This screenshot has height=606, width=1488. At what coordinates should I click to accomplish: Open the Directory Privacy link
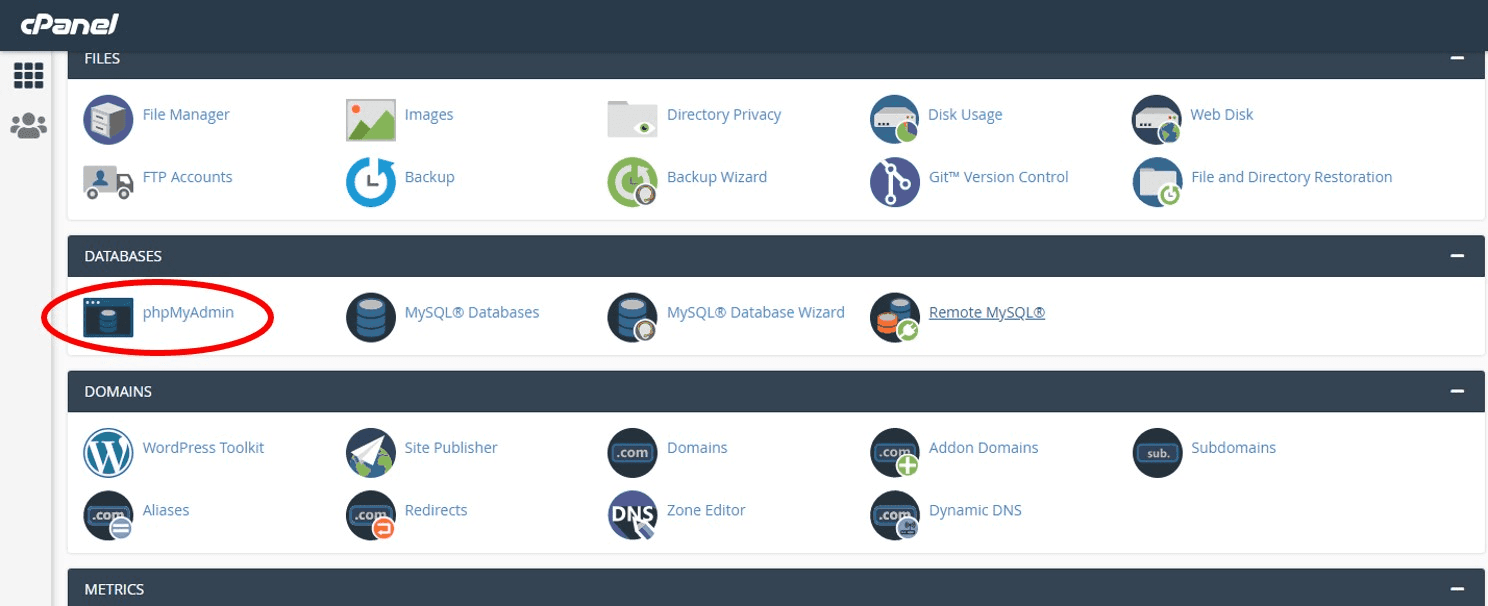tap(723, 115)
